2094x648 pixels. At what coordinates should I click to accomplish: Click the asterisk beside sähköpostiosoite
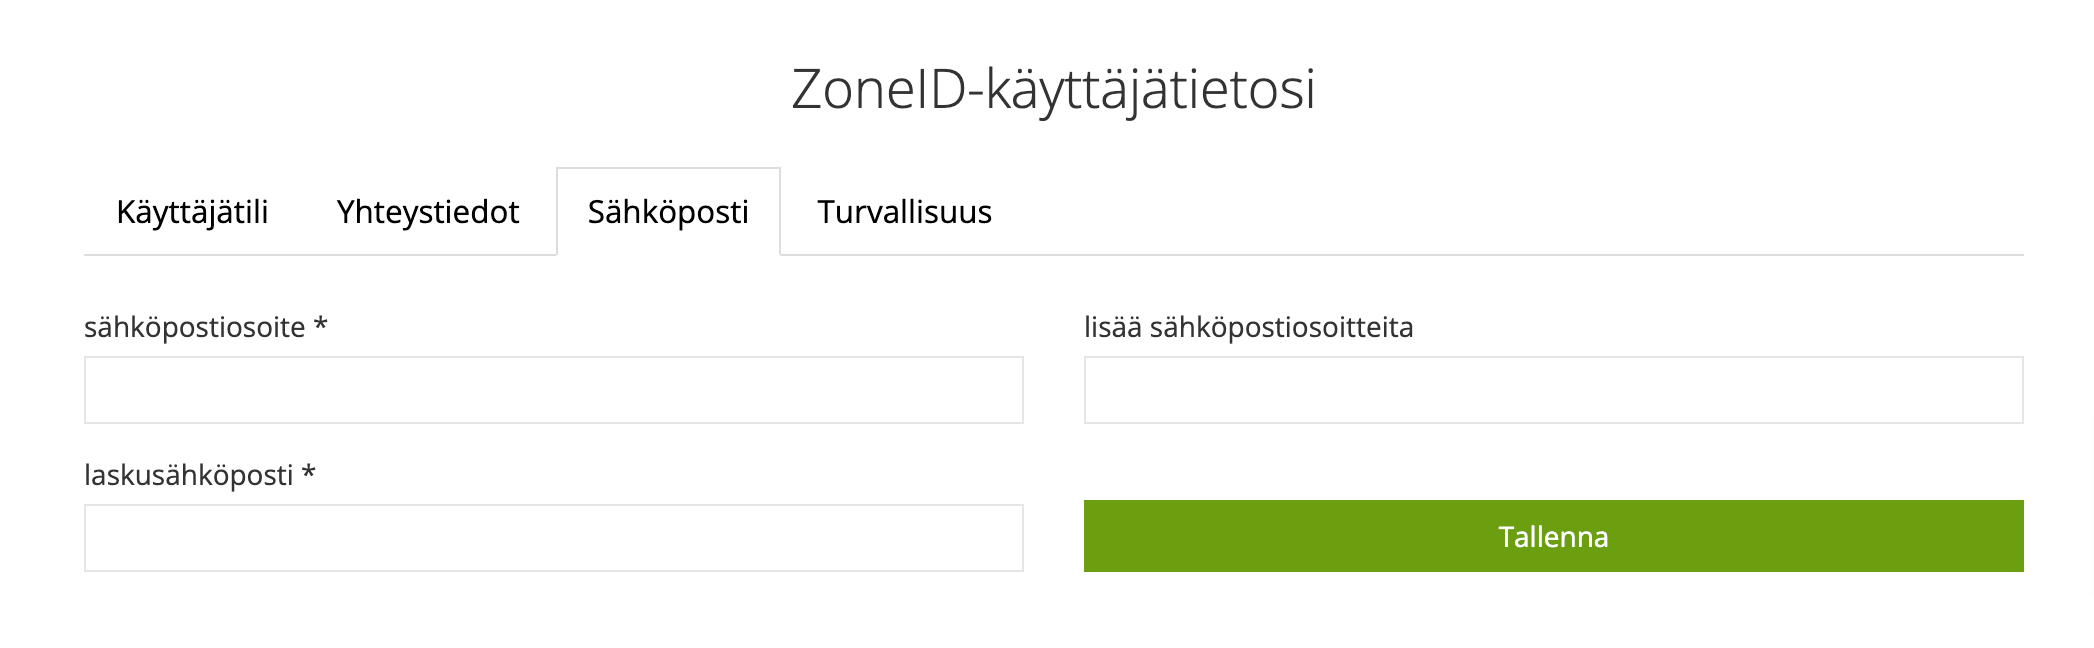coord(321,325)
